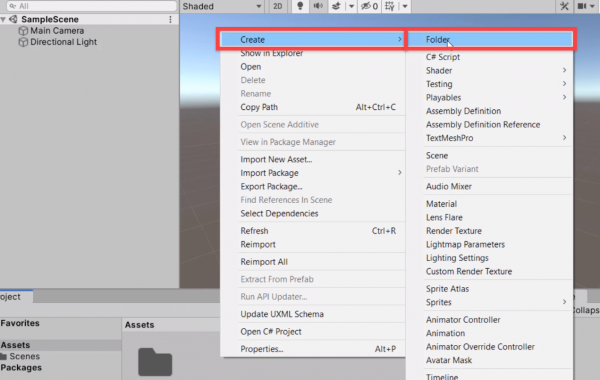Create a new Scene asset
Image resolution: width=600 pixels, height=380 pixels.
437,155
